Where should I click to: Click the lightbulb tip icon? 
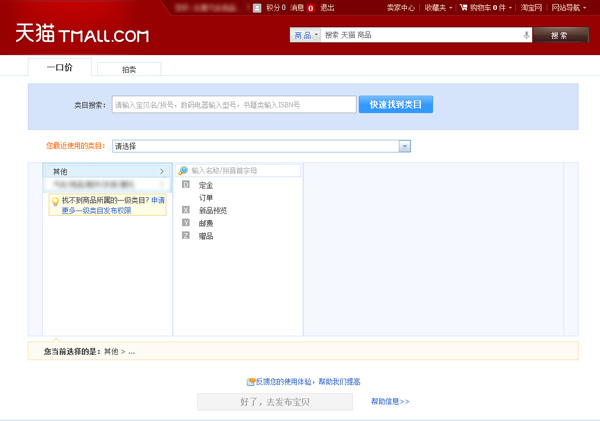click(55, 201)
